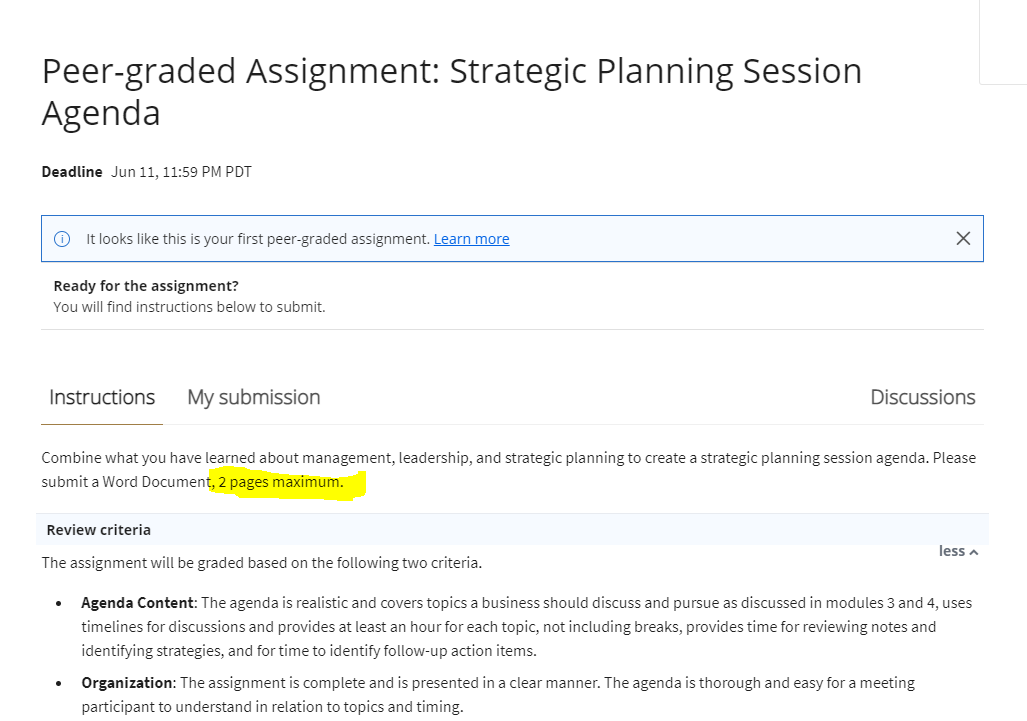Click the "Deadline" label

point(71,171)
